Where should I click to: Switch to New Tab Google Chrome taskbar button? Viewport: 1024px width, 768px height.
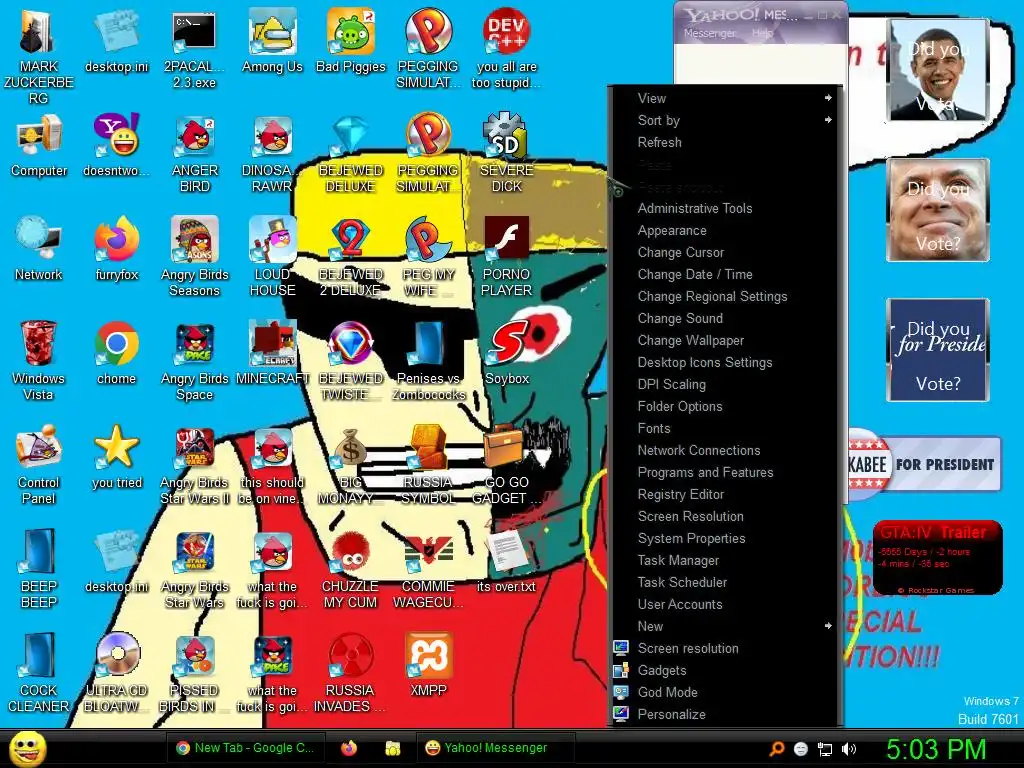(246, 748)
